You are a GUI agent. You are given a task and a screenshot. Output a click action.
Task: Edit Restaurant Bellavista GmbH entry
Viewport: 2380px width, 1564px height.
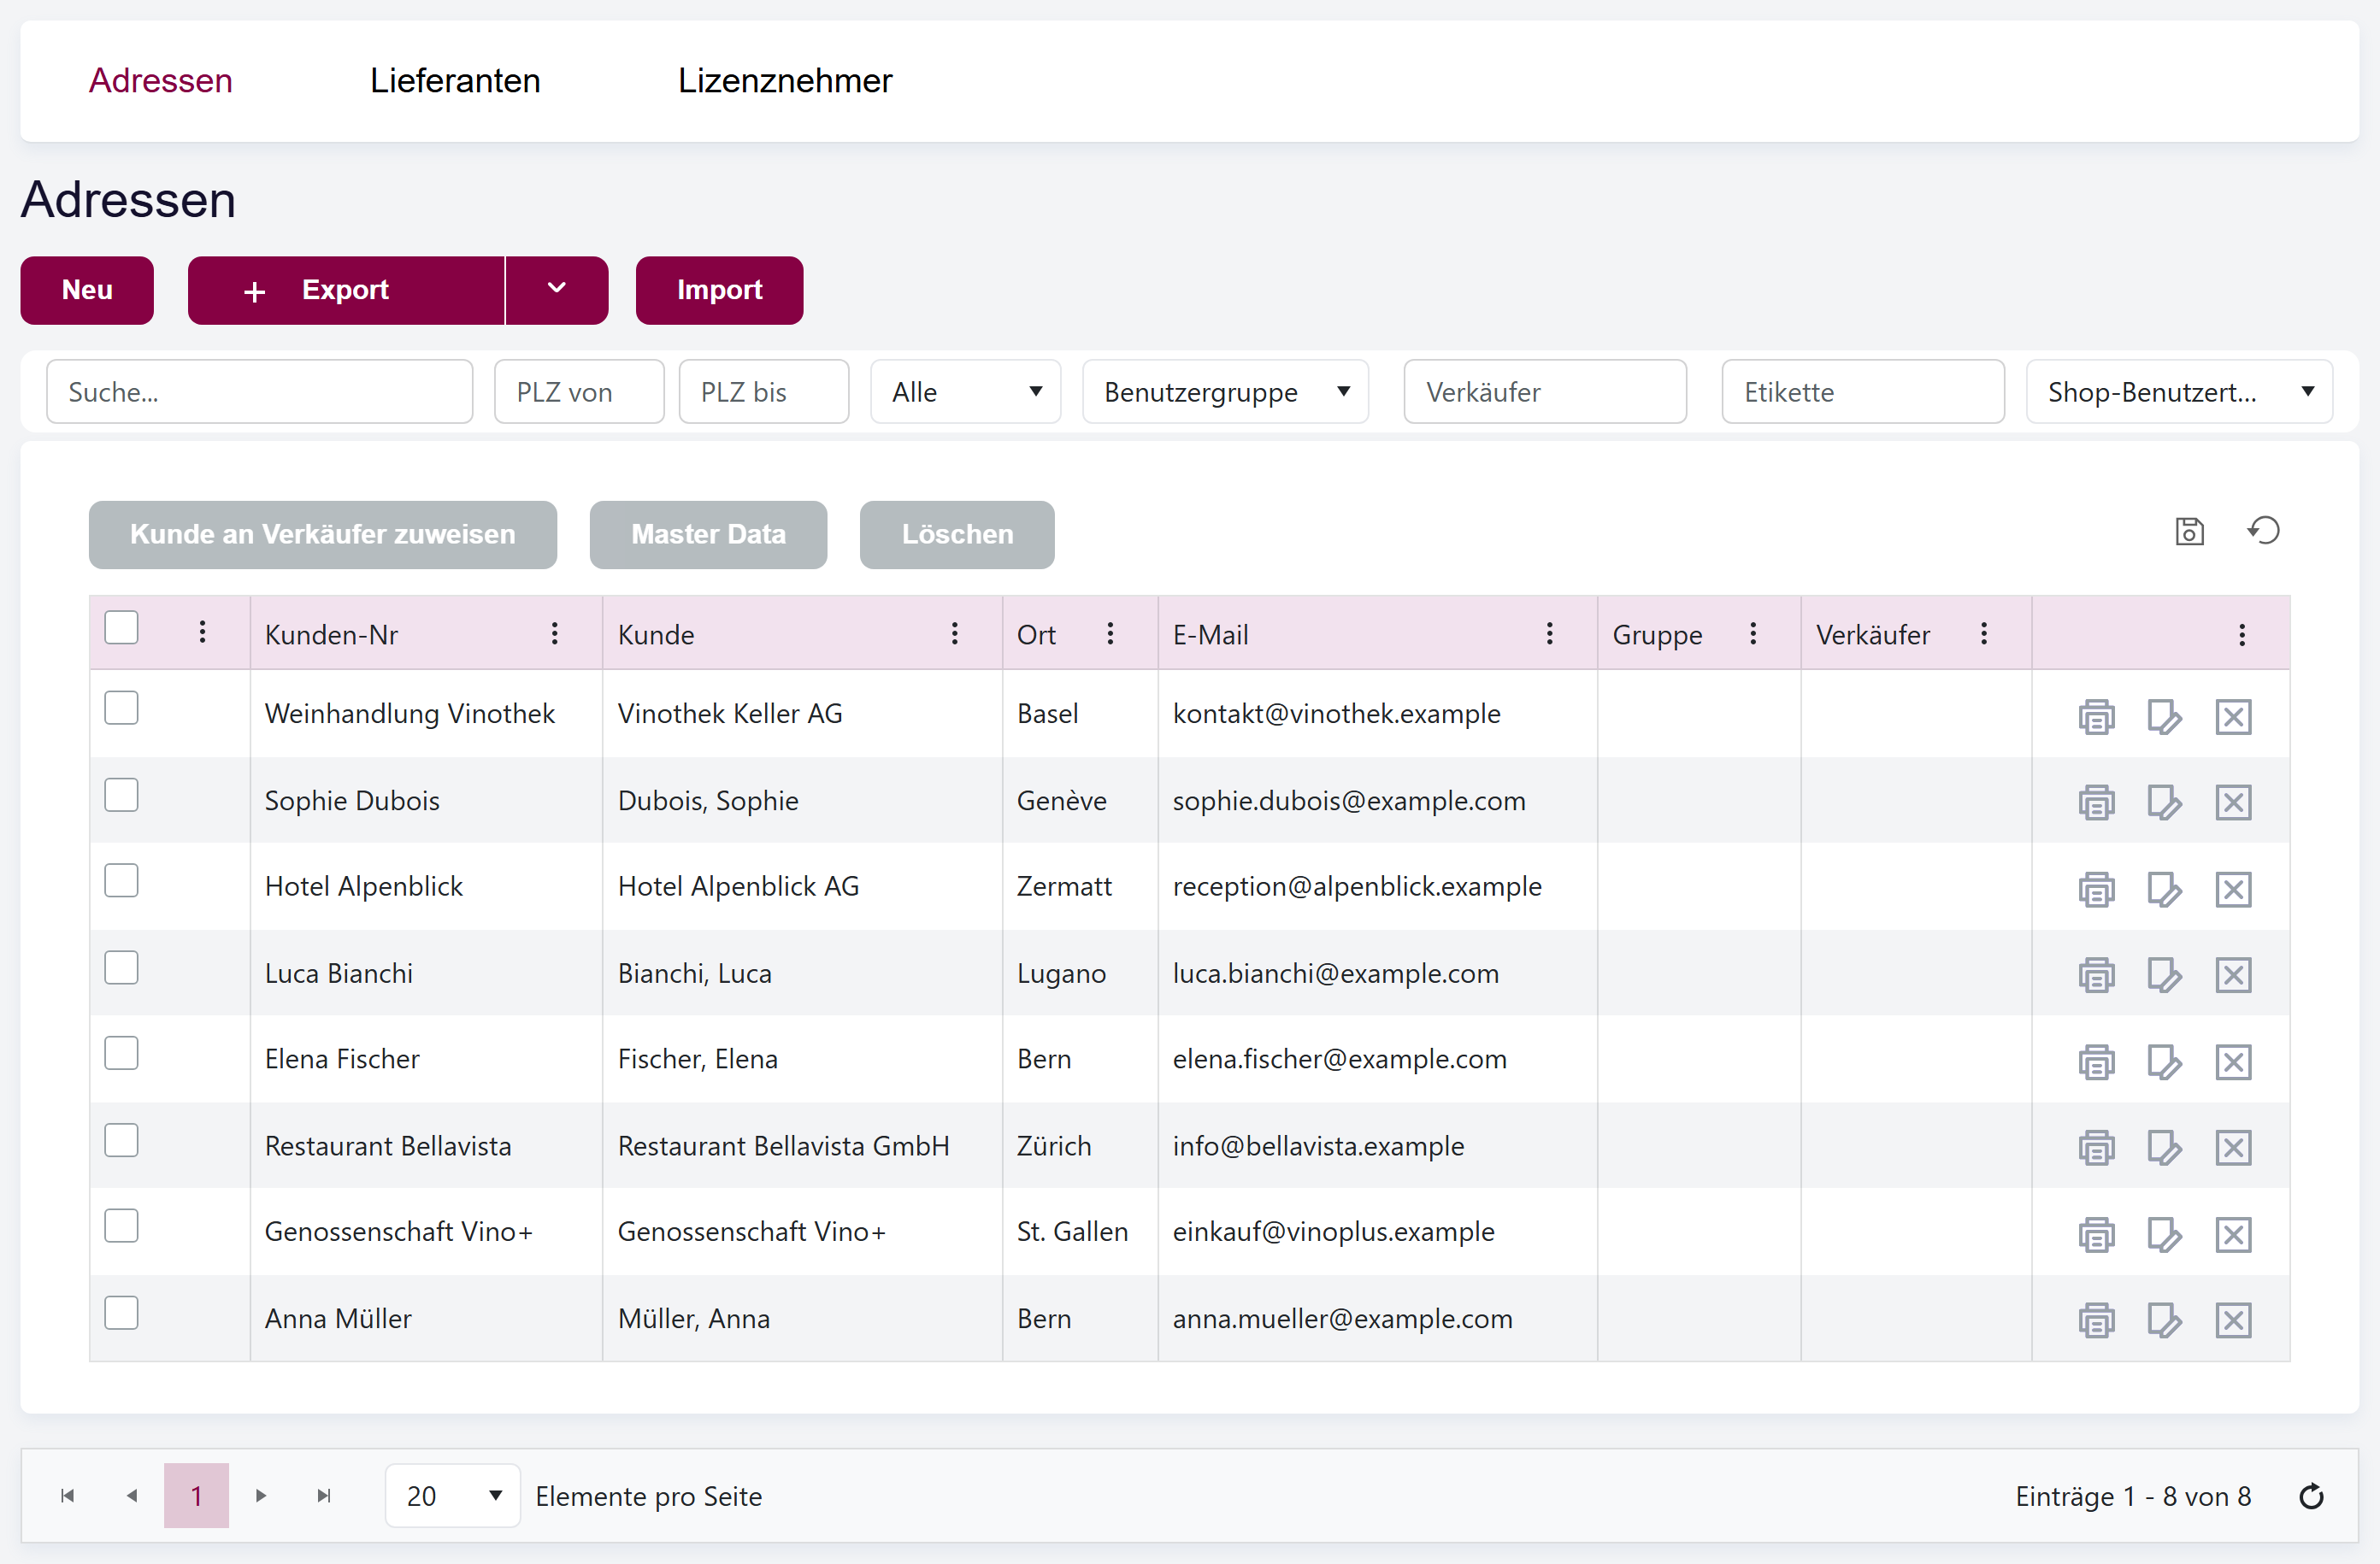[x=2164, y=1148]
